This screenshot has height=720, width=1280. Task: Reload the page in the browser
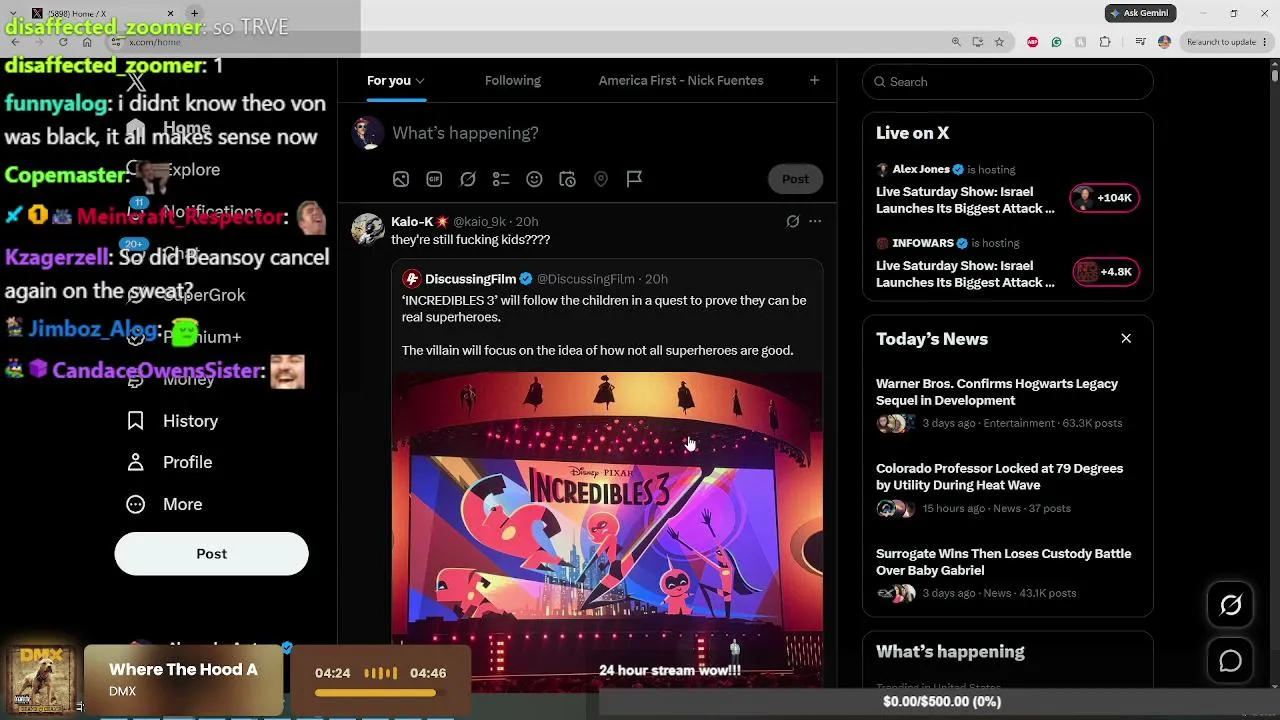tap(63, 42)
